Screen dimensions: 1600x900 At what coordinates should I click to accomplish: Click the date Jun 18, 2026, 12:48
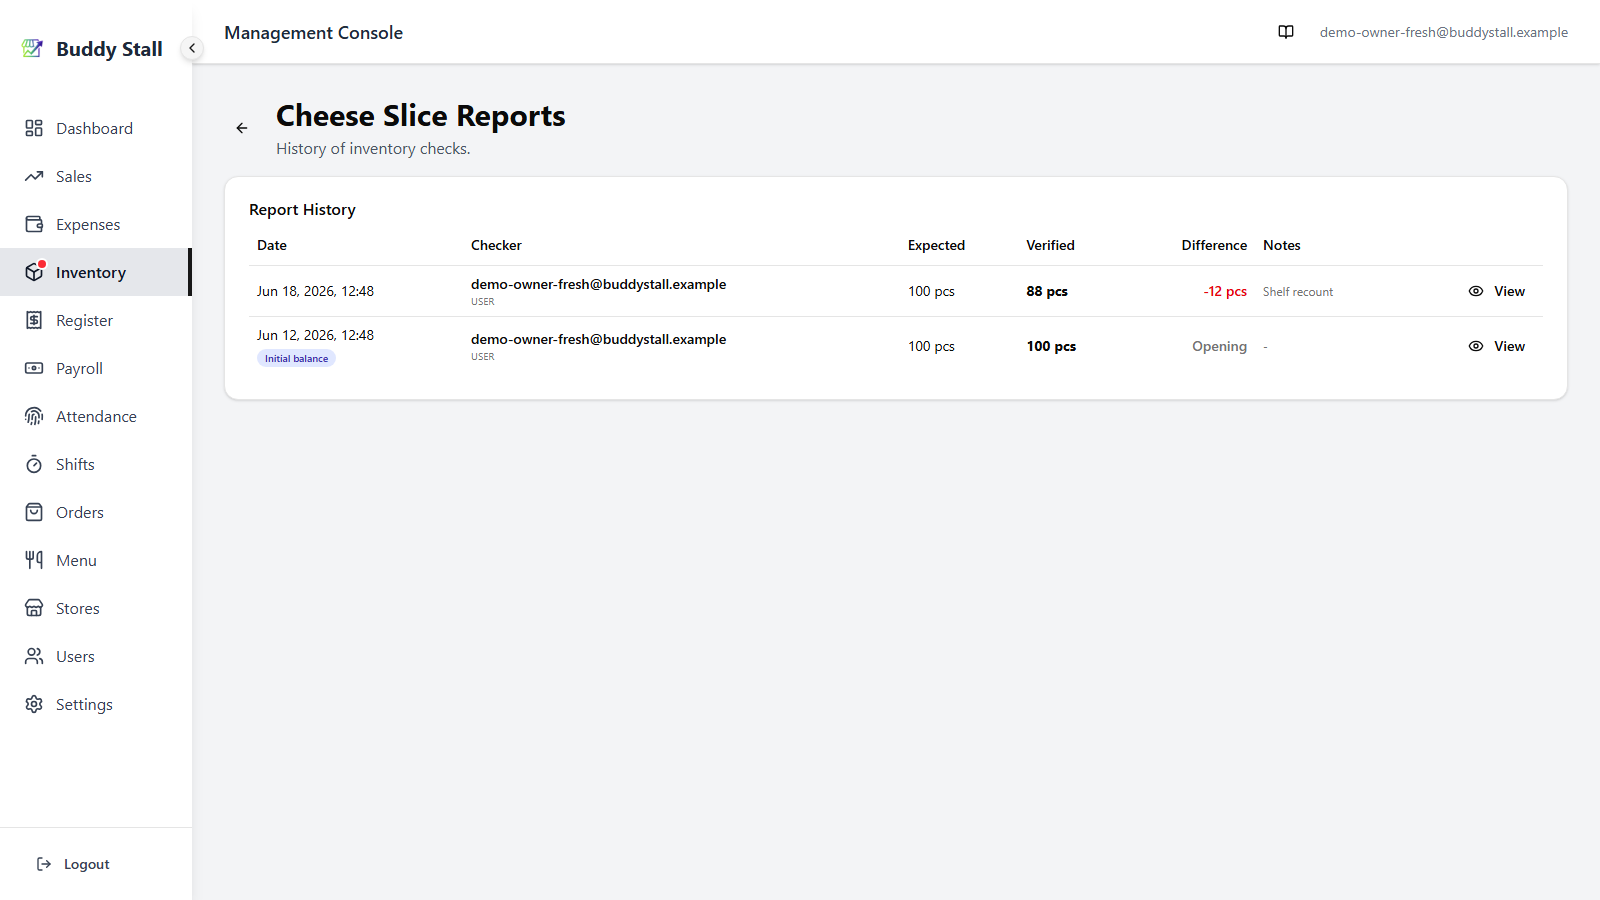tap(315, 291)
